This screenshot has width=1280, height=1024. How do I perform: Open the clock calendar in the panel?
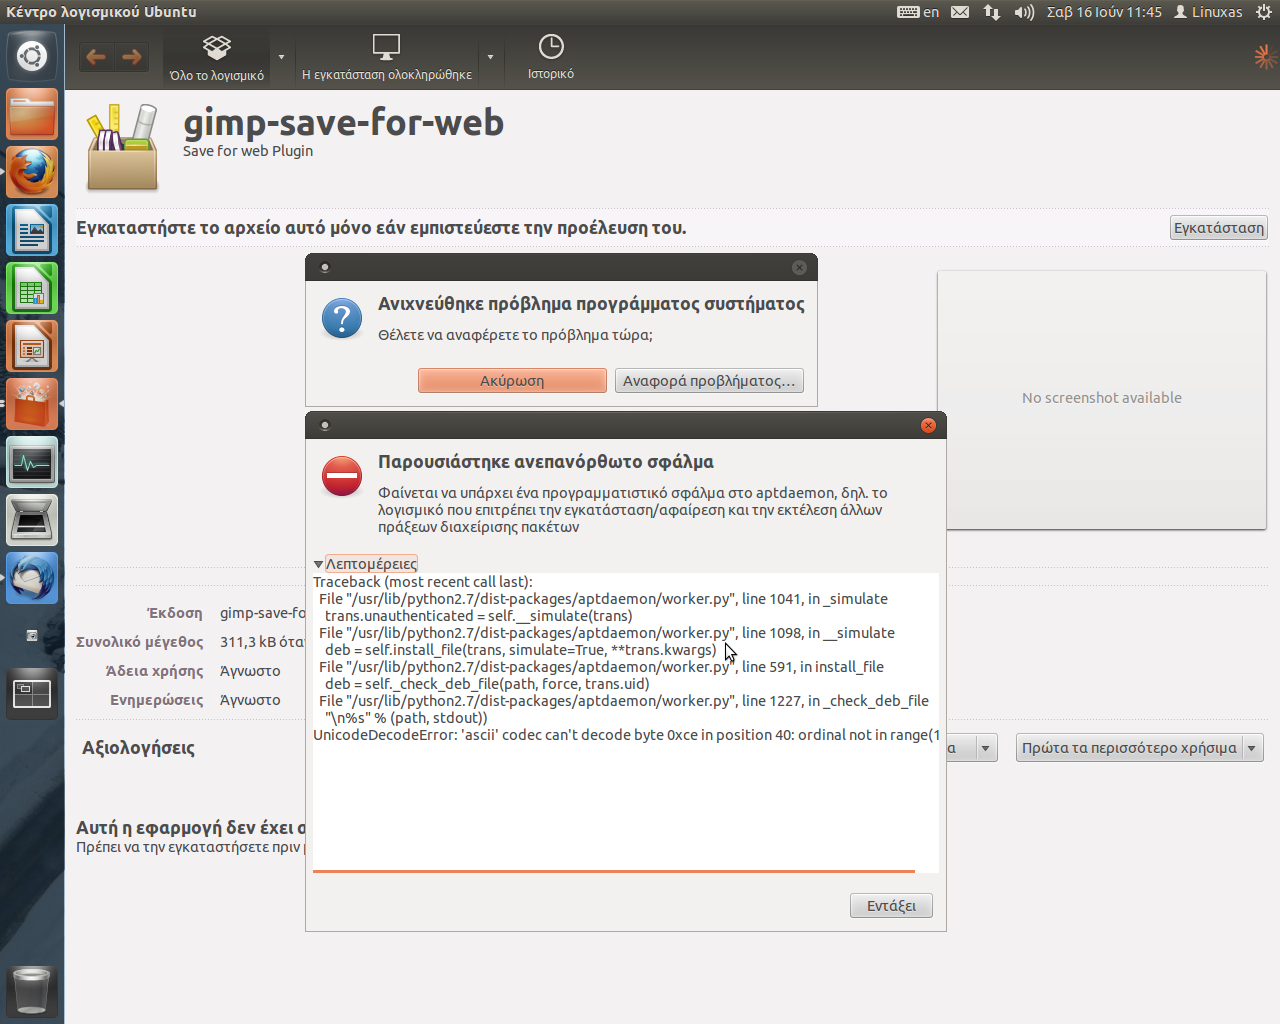click(x=1104, y=12)
